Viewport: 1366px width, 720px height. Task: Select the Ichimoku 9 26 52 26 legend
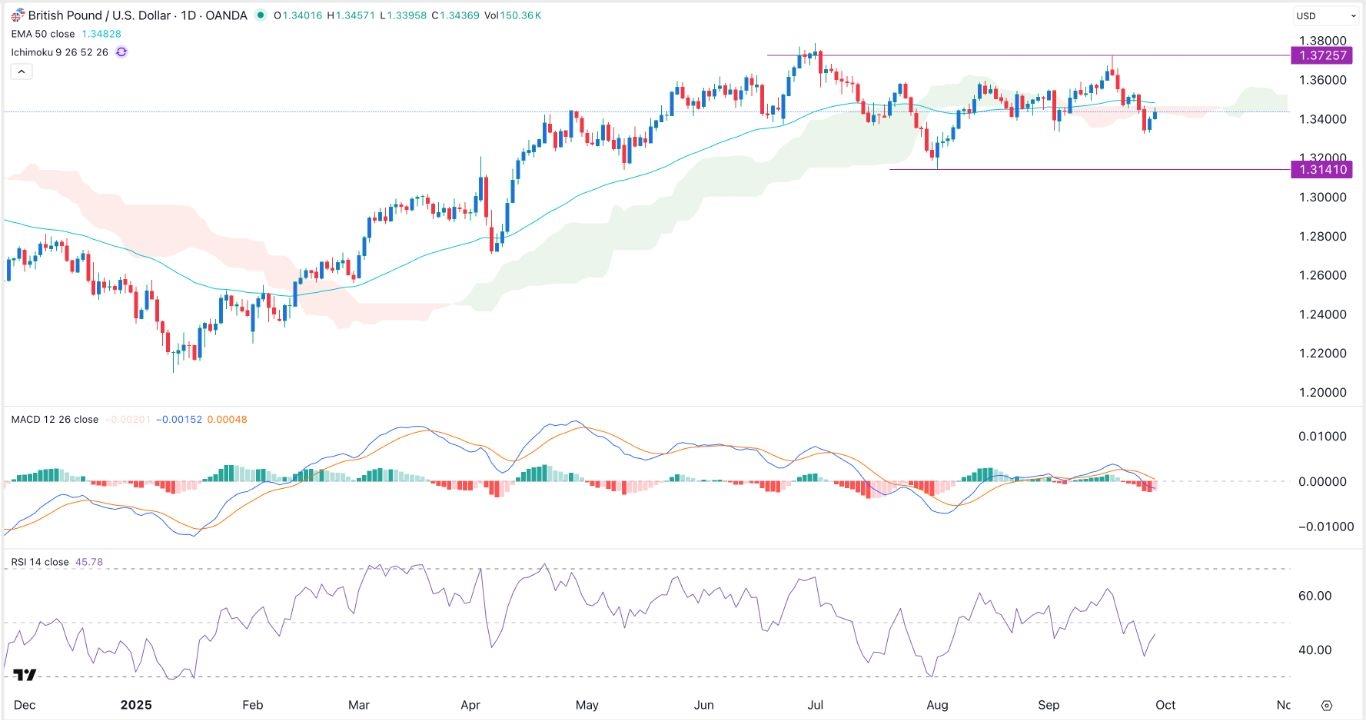pos(60,51)
